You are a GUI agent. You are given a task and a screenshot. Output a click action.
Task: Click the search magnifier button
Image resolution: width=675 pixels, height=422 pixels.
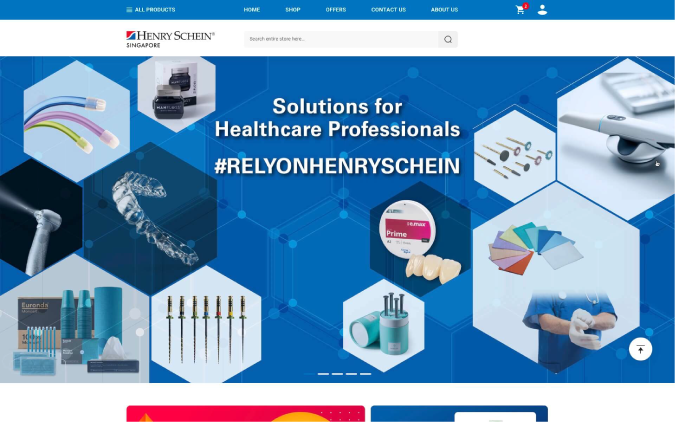point(448,39)
